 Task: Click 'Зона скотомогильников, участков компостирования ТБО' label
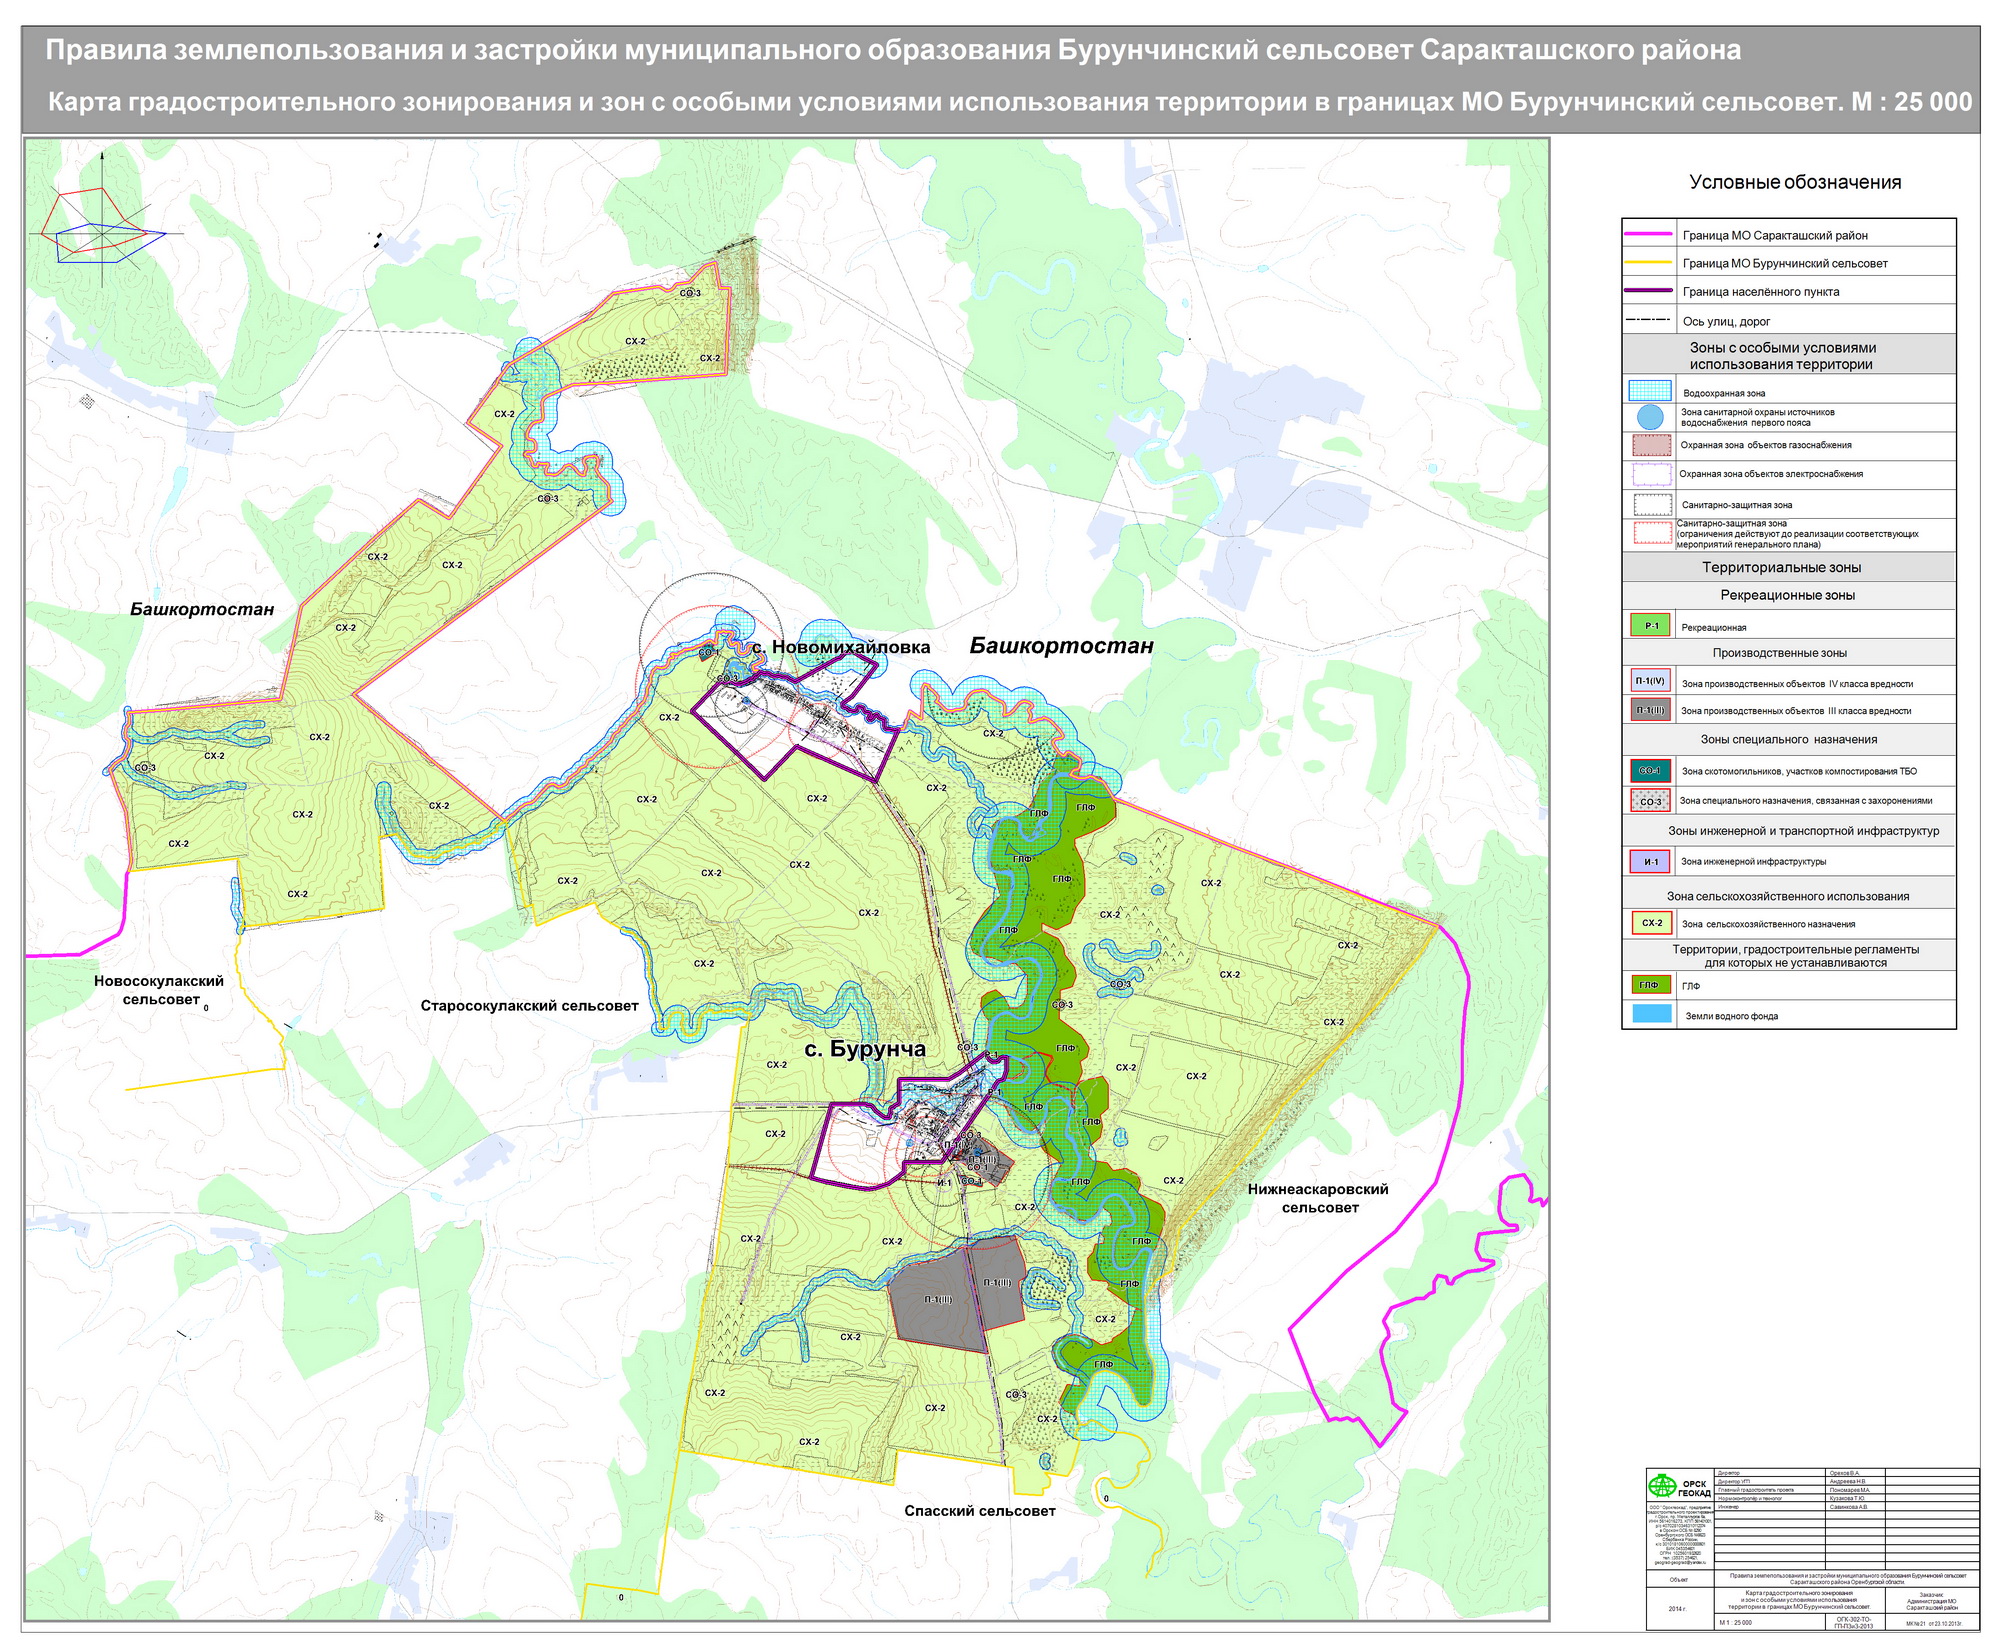(1799, 772)
